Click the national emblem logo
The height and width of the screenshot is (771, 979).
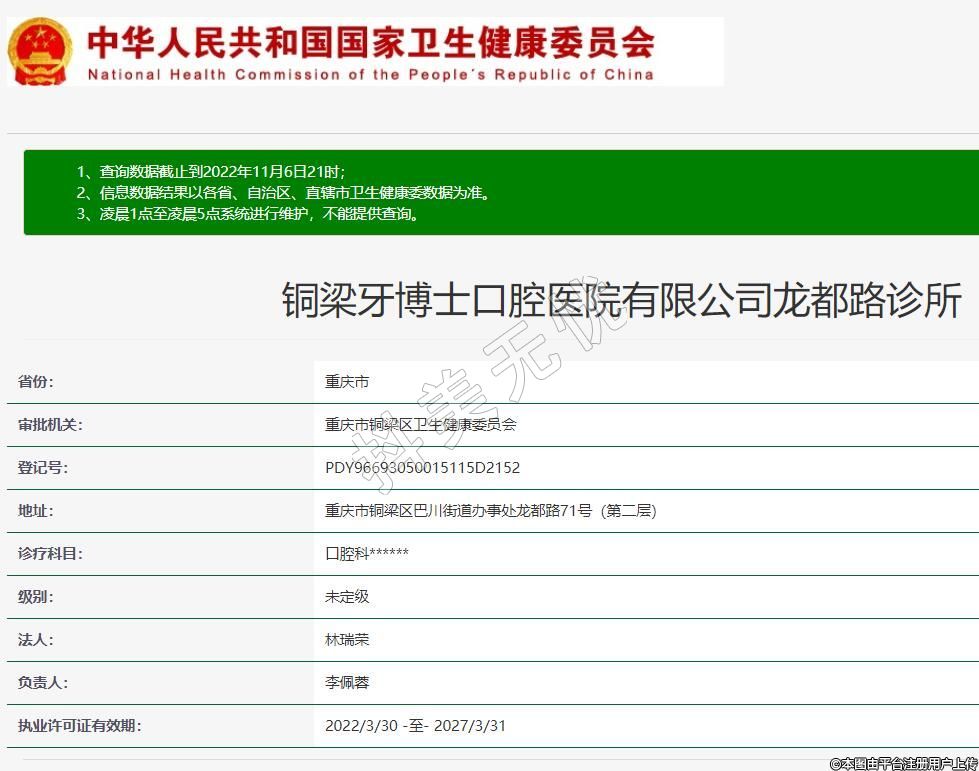(x=40, y=50)
